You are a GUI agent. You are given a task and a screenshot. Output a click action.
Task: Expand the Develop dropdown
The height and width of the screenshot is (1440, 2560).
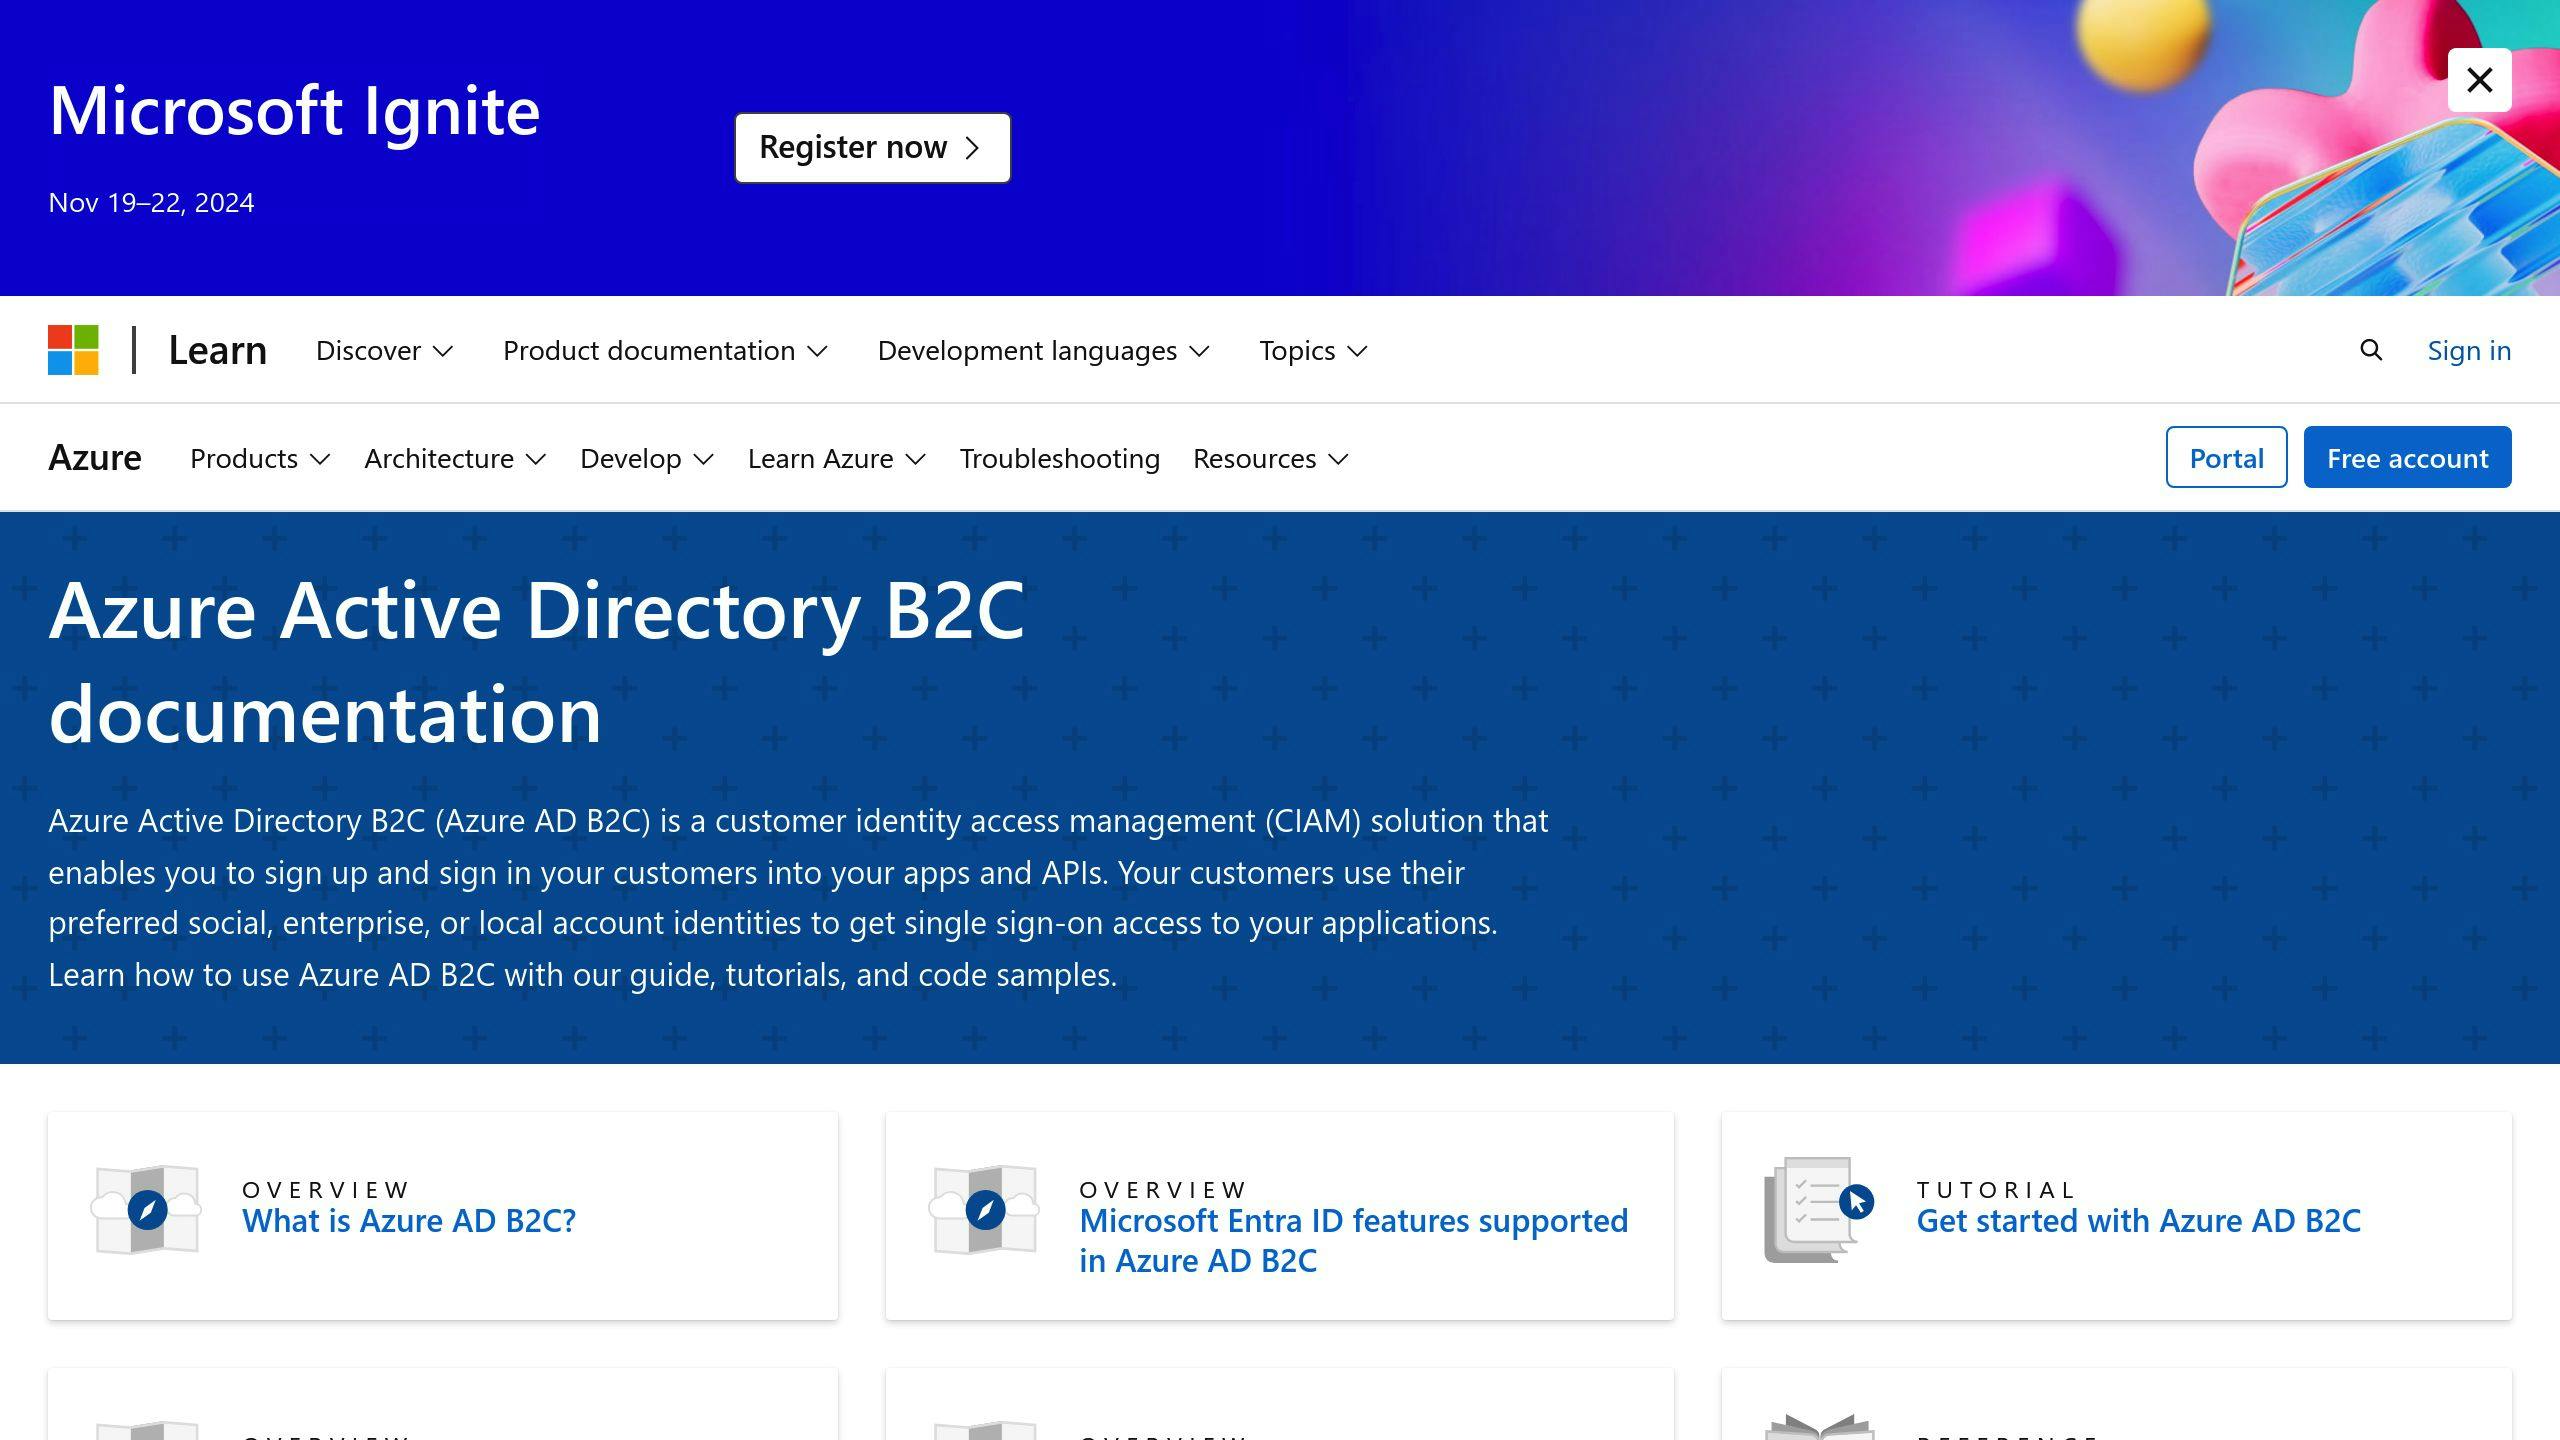[647, 459]
